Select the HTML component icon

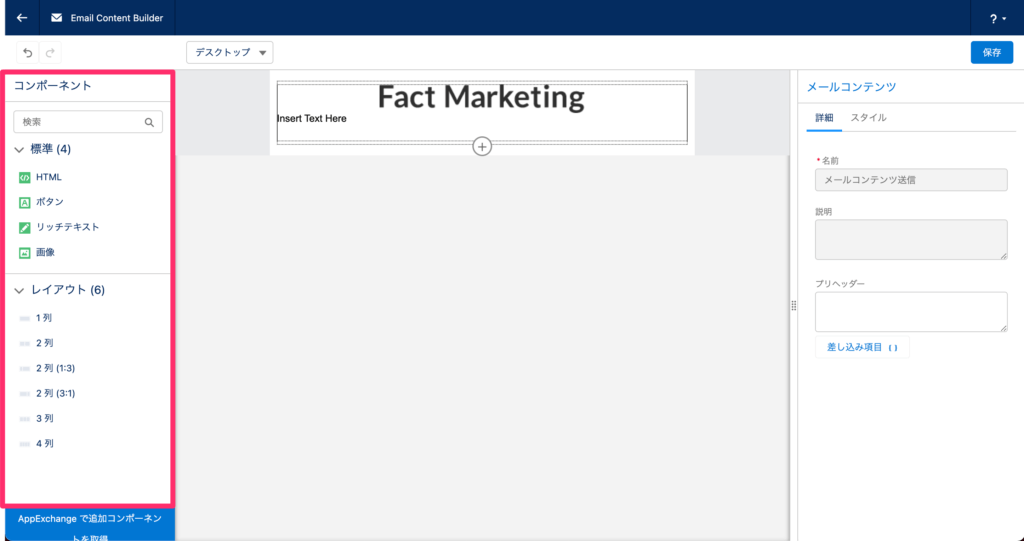[x=25, y=177]
